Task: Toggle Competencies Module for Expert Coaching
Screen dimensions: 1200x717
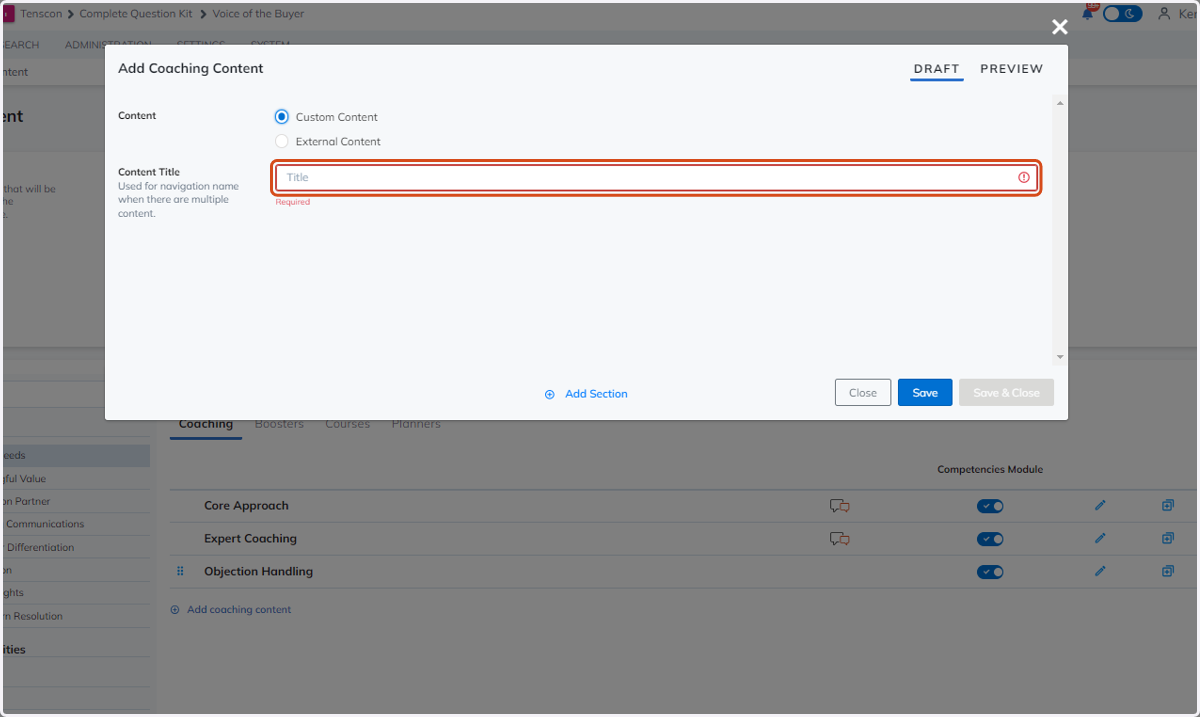Action: [990, 539]
